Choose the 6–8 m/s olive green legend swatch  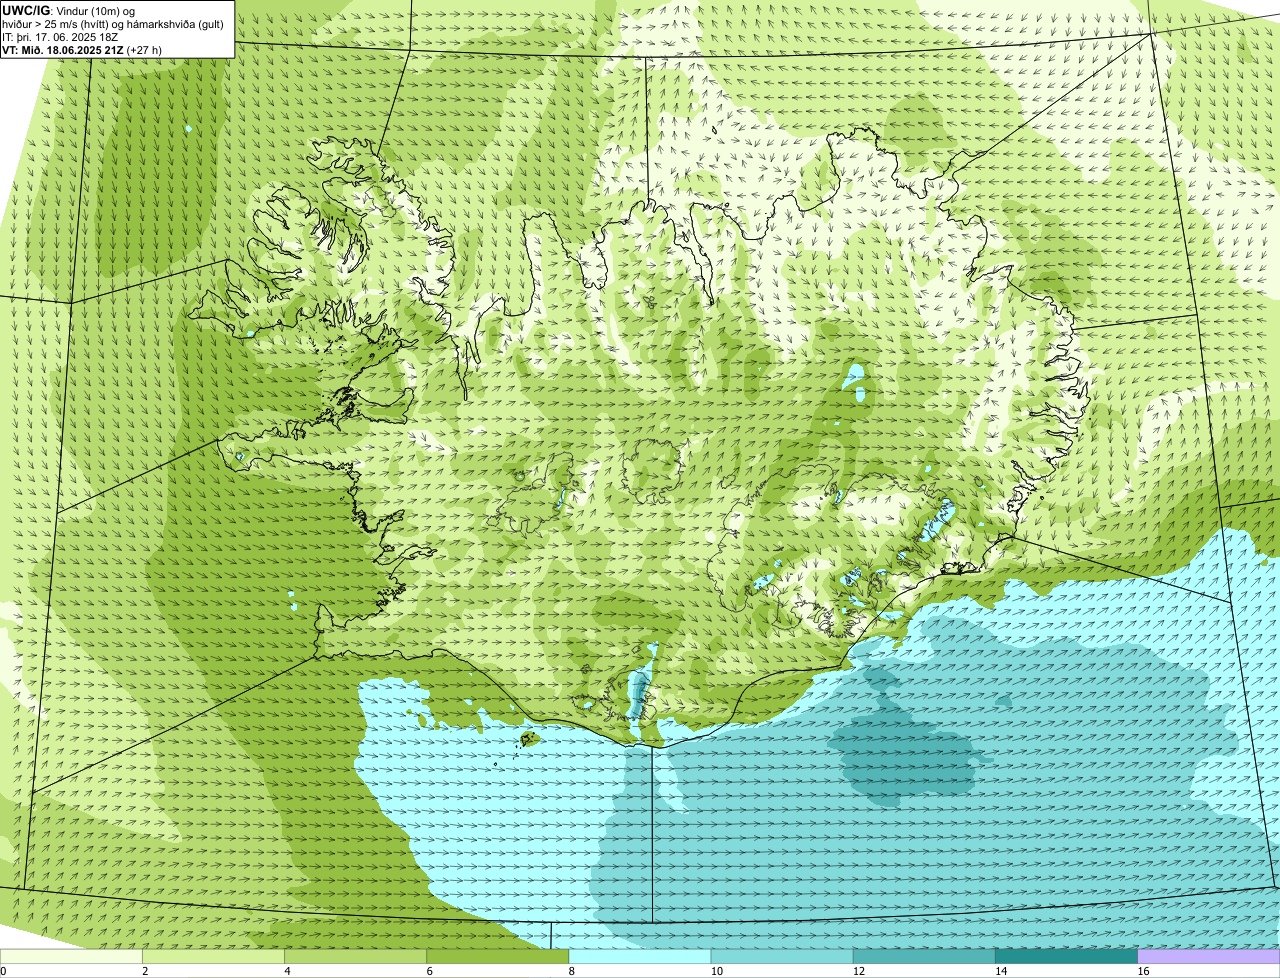[498, 957]
